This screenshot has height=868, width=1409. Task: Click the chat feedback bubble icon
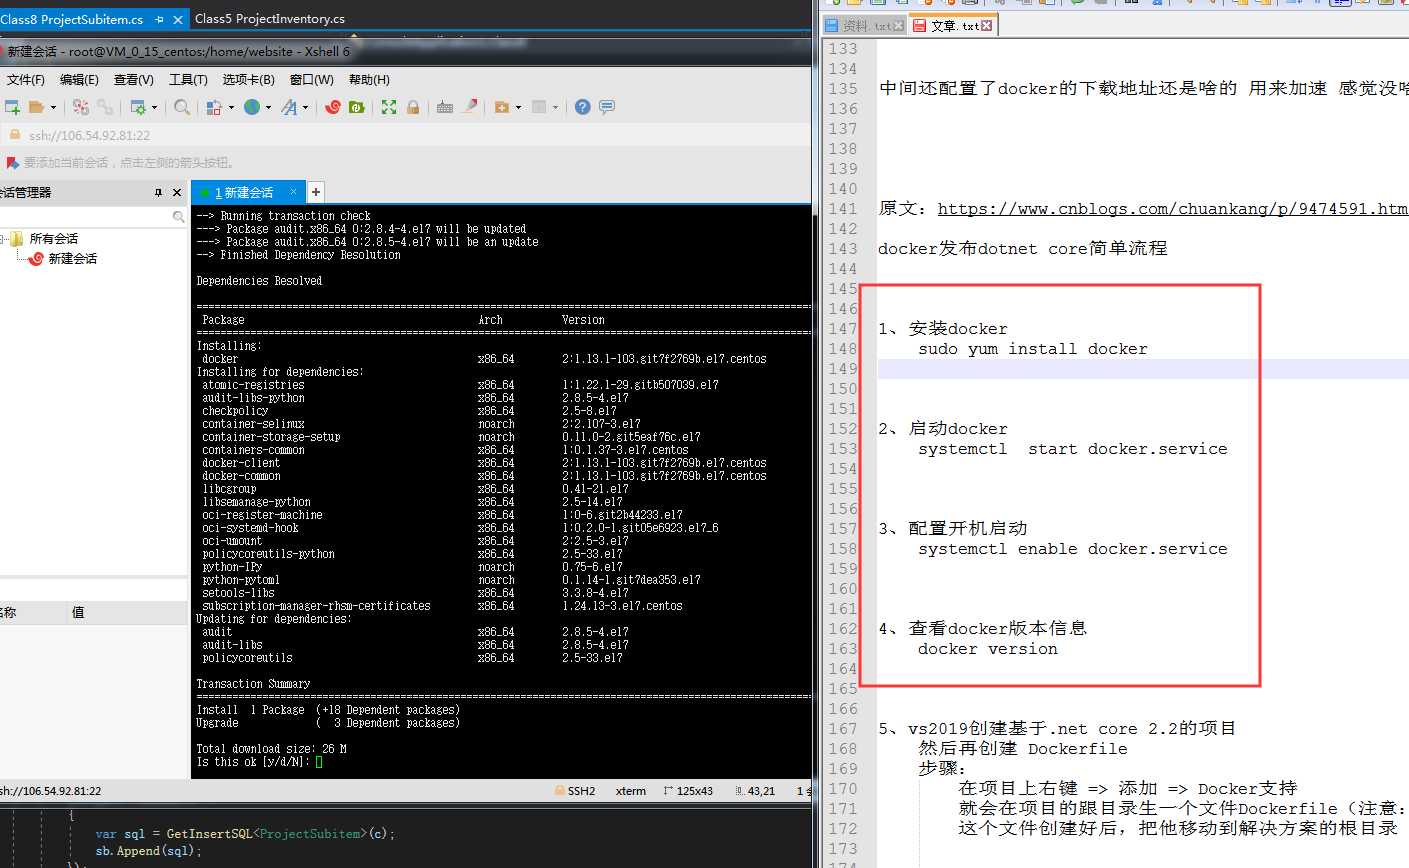coord(607,107)
